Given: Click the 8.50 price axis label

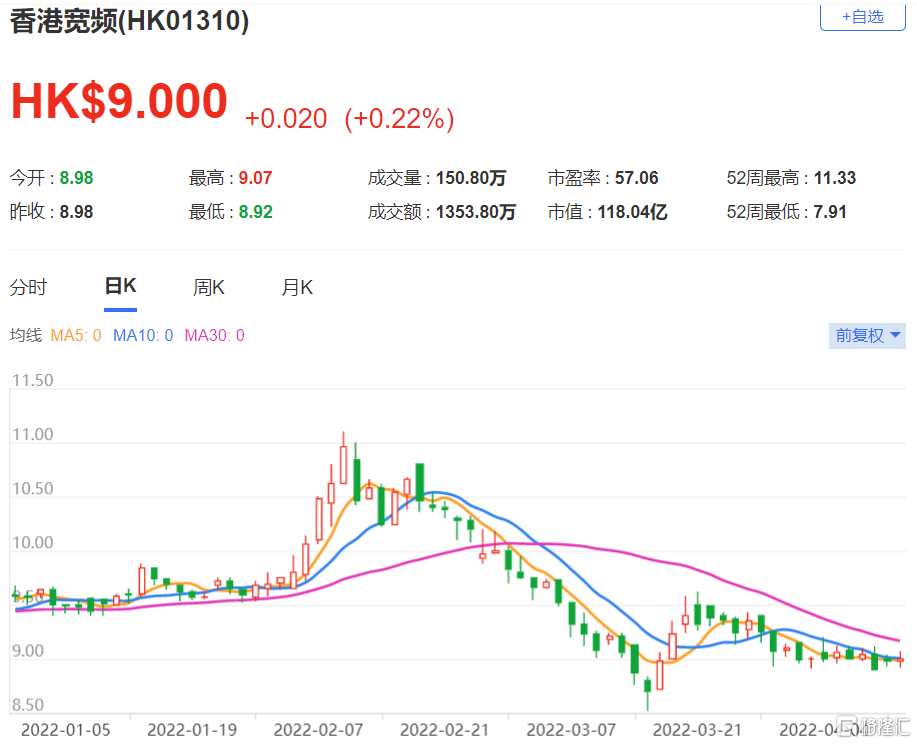Looking at the screenshot, I should click(27, 705).
